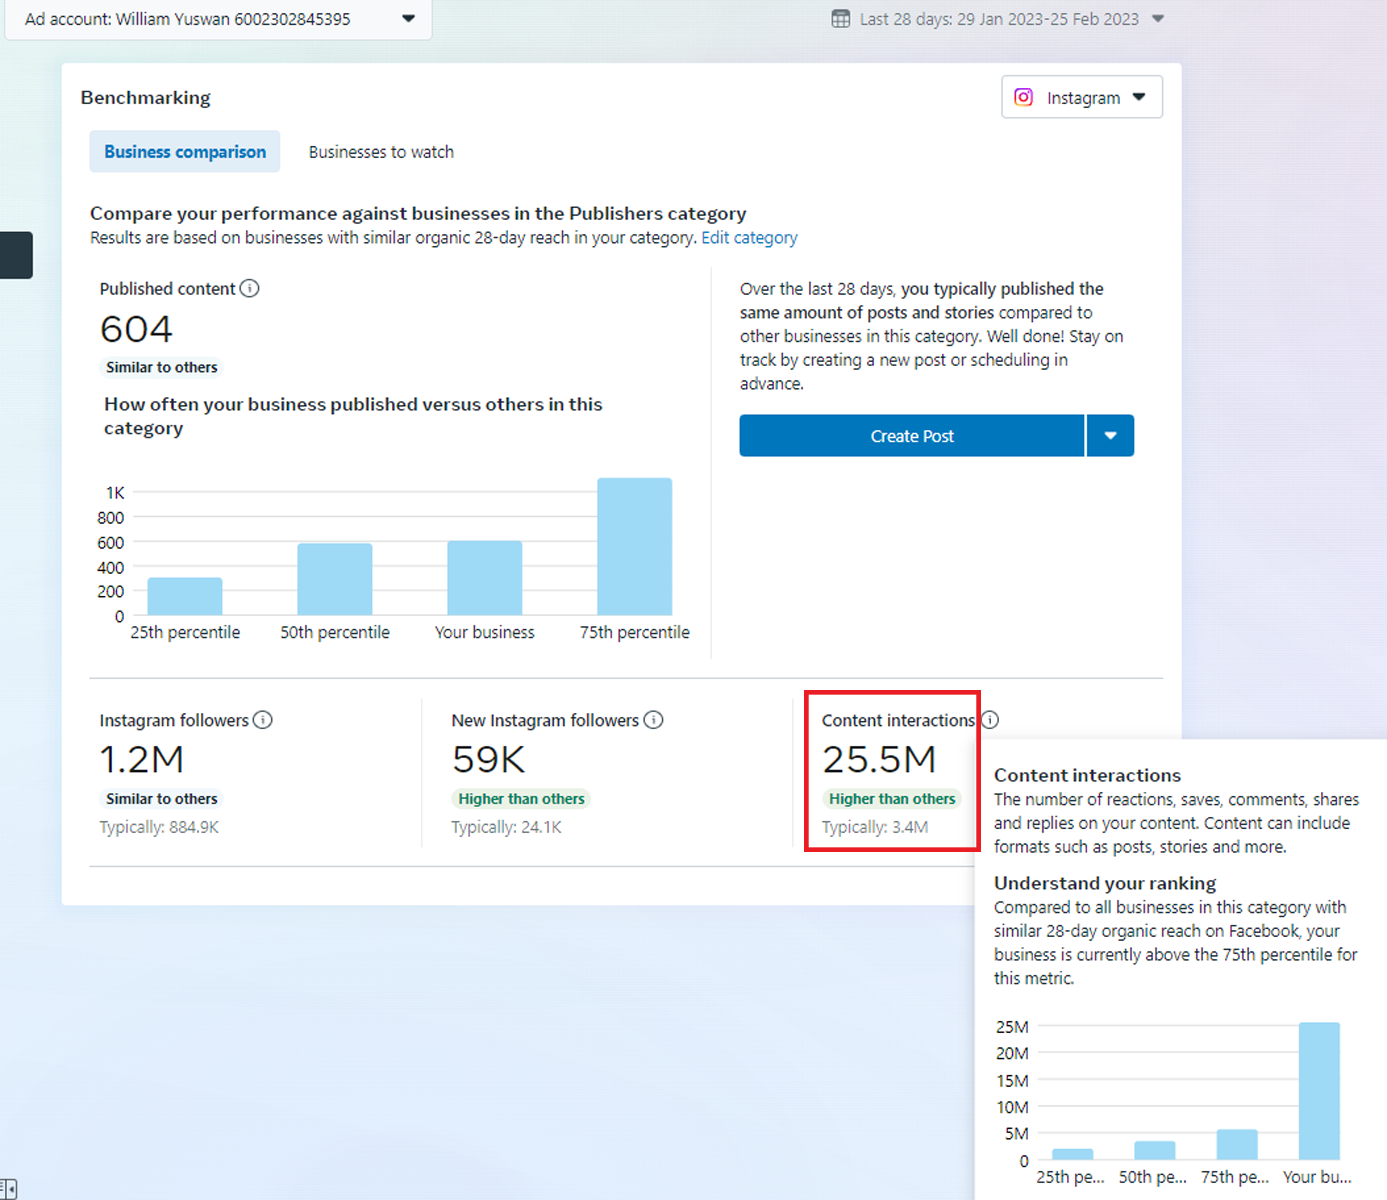This screenshot has width=1387, height=1200.
Task: Click the tall Your business bar in tooltip chart
Action: (1318, 1090)
